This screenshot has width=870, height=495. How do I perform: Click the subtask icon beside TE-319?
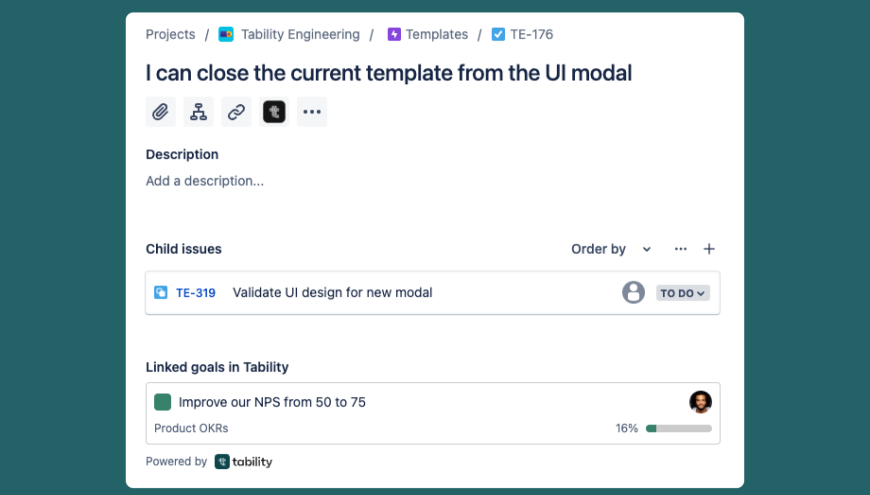pyautogui.click(x=161, y=293)
